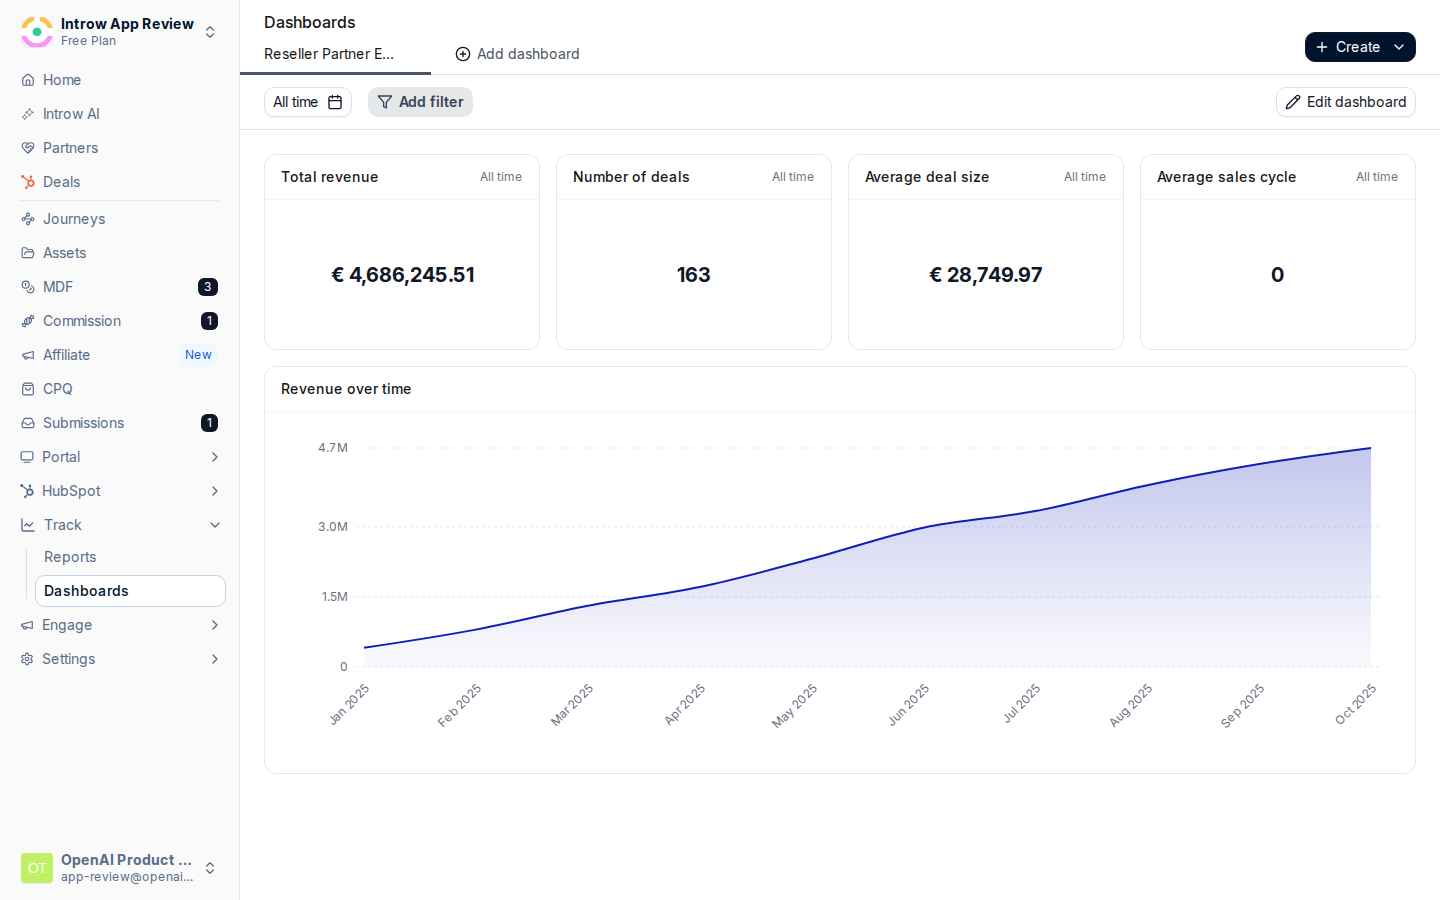Screen dimensions: 1440x900
Task: Click the Journeys icon
Action: pos(28,219)
